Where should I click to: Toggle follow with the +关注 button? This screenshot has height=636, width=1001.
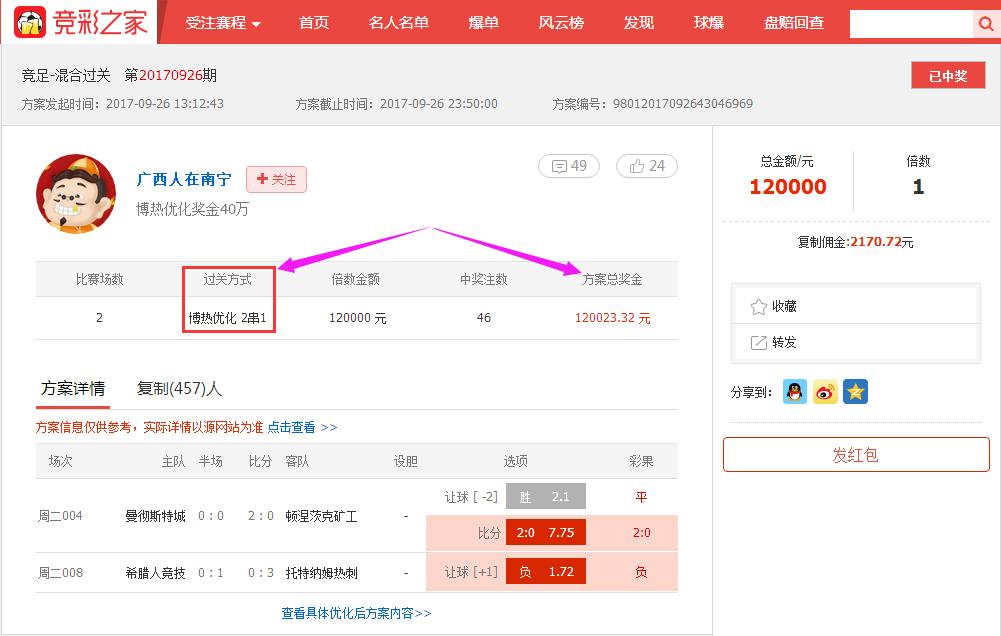coord(276,180)
